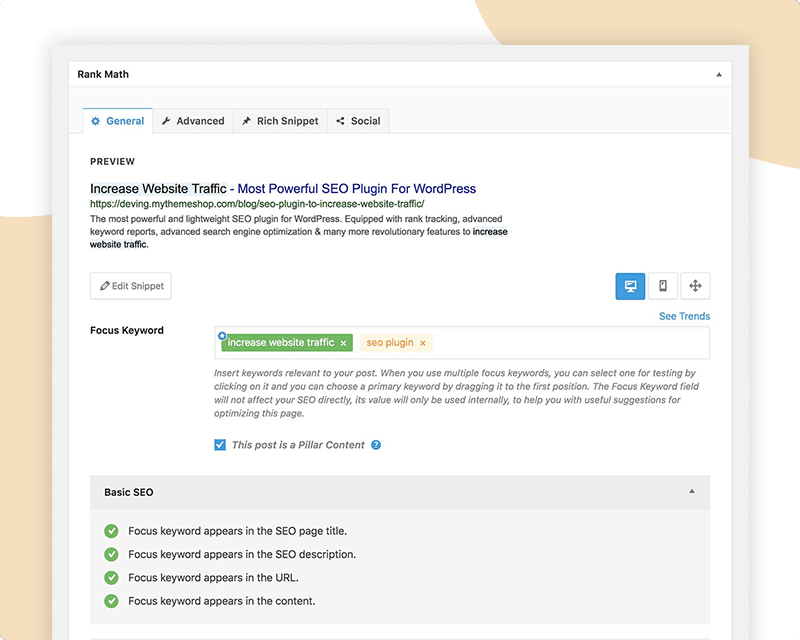The width and height of the screenshot is (800, 640).
Task: Click the move/drag arrows icon
Action: coord(695,286)
